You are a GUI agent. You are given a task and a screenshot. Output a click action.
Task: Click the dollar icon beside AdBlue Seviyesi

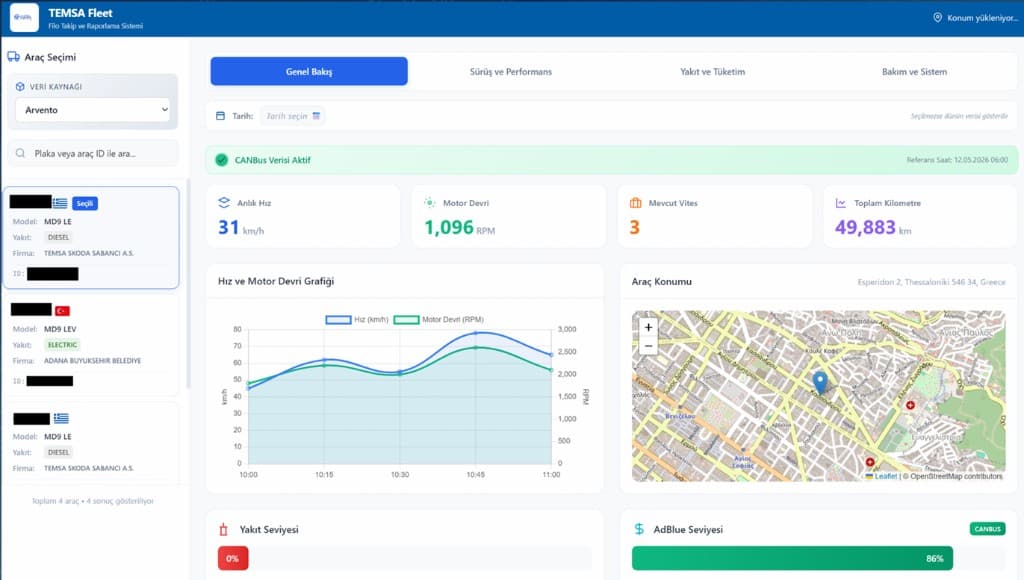[x=639, y=529]
